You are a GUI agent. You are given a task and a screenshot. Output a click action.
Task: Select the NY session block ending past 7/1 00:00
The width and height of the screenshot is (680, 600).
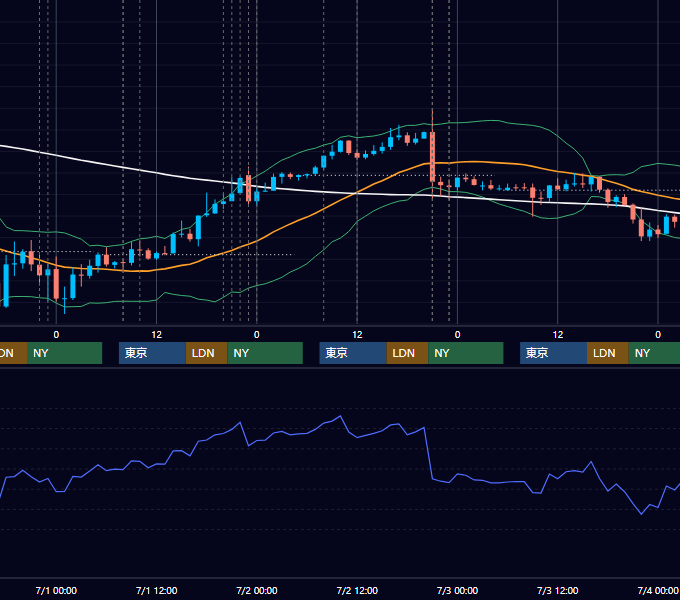64,353
